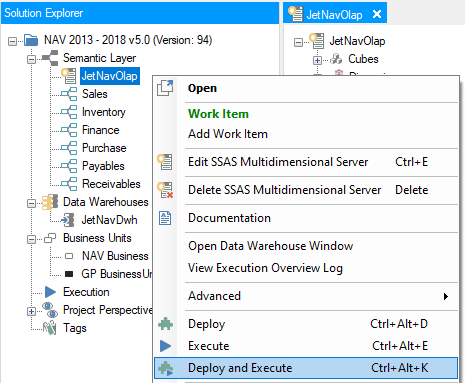The image size is (465, 383).
Task: Select the Receivables tree item
Action: 111,184
